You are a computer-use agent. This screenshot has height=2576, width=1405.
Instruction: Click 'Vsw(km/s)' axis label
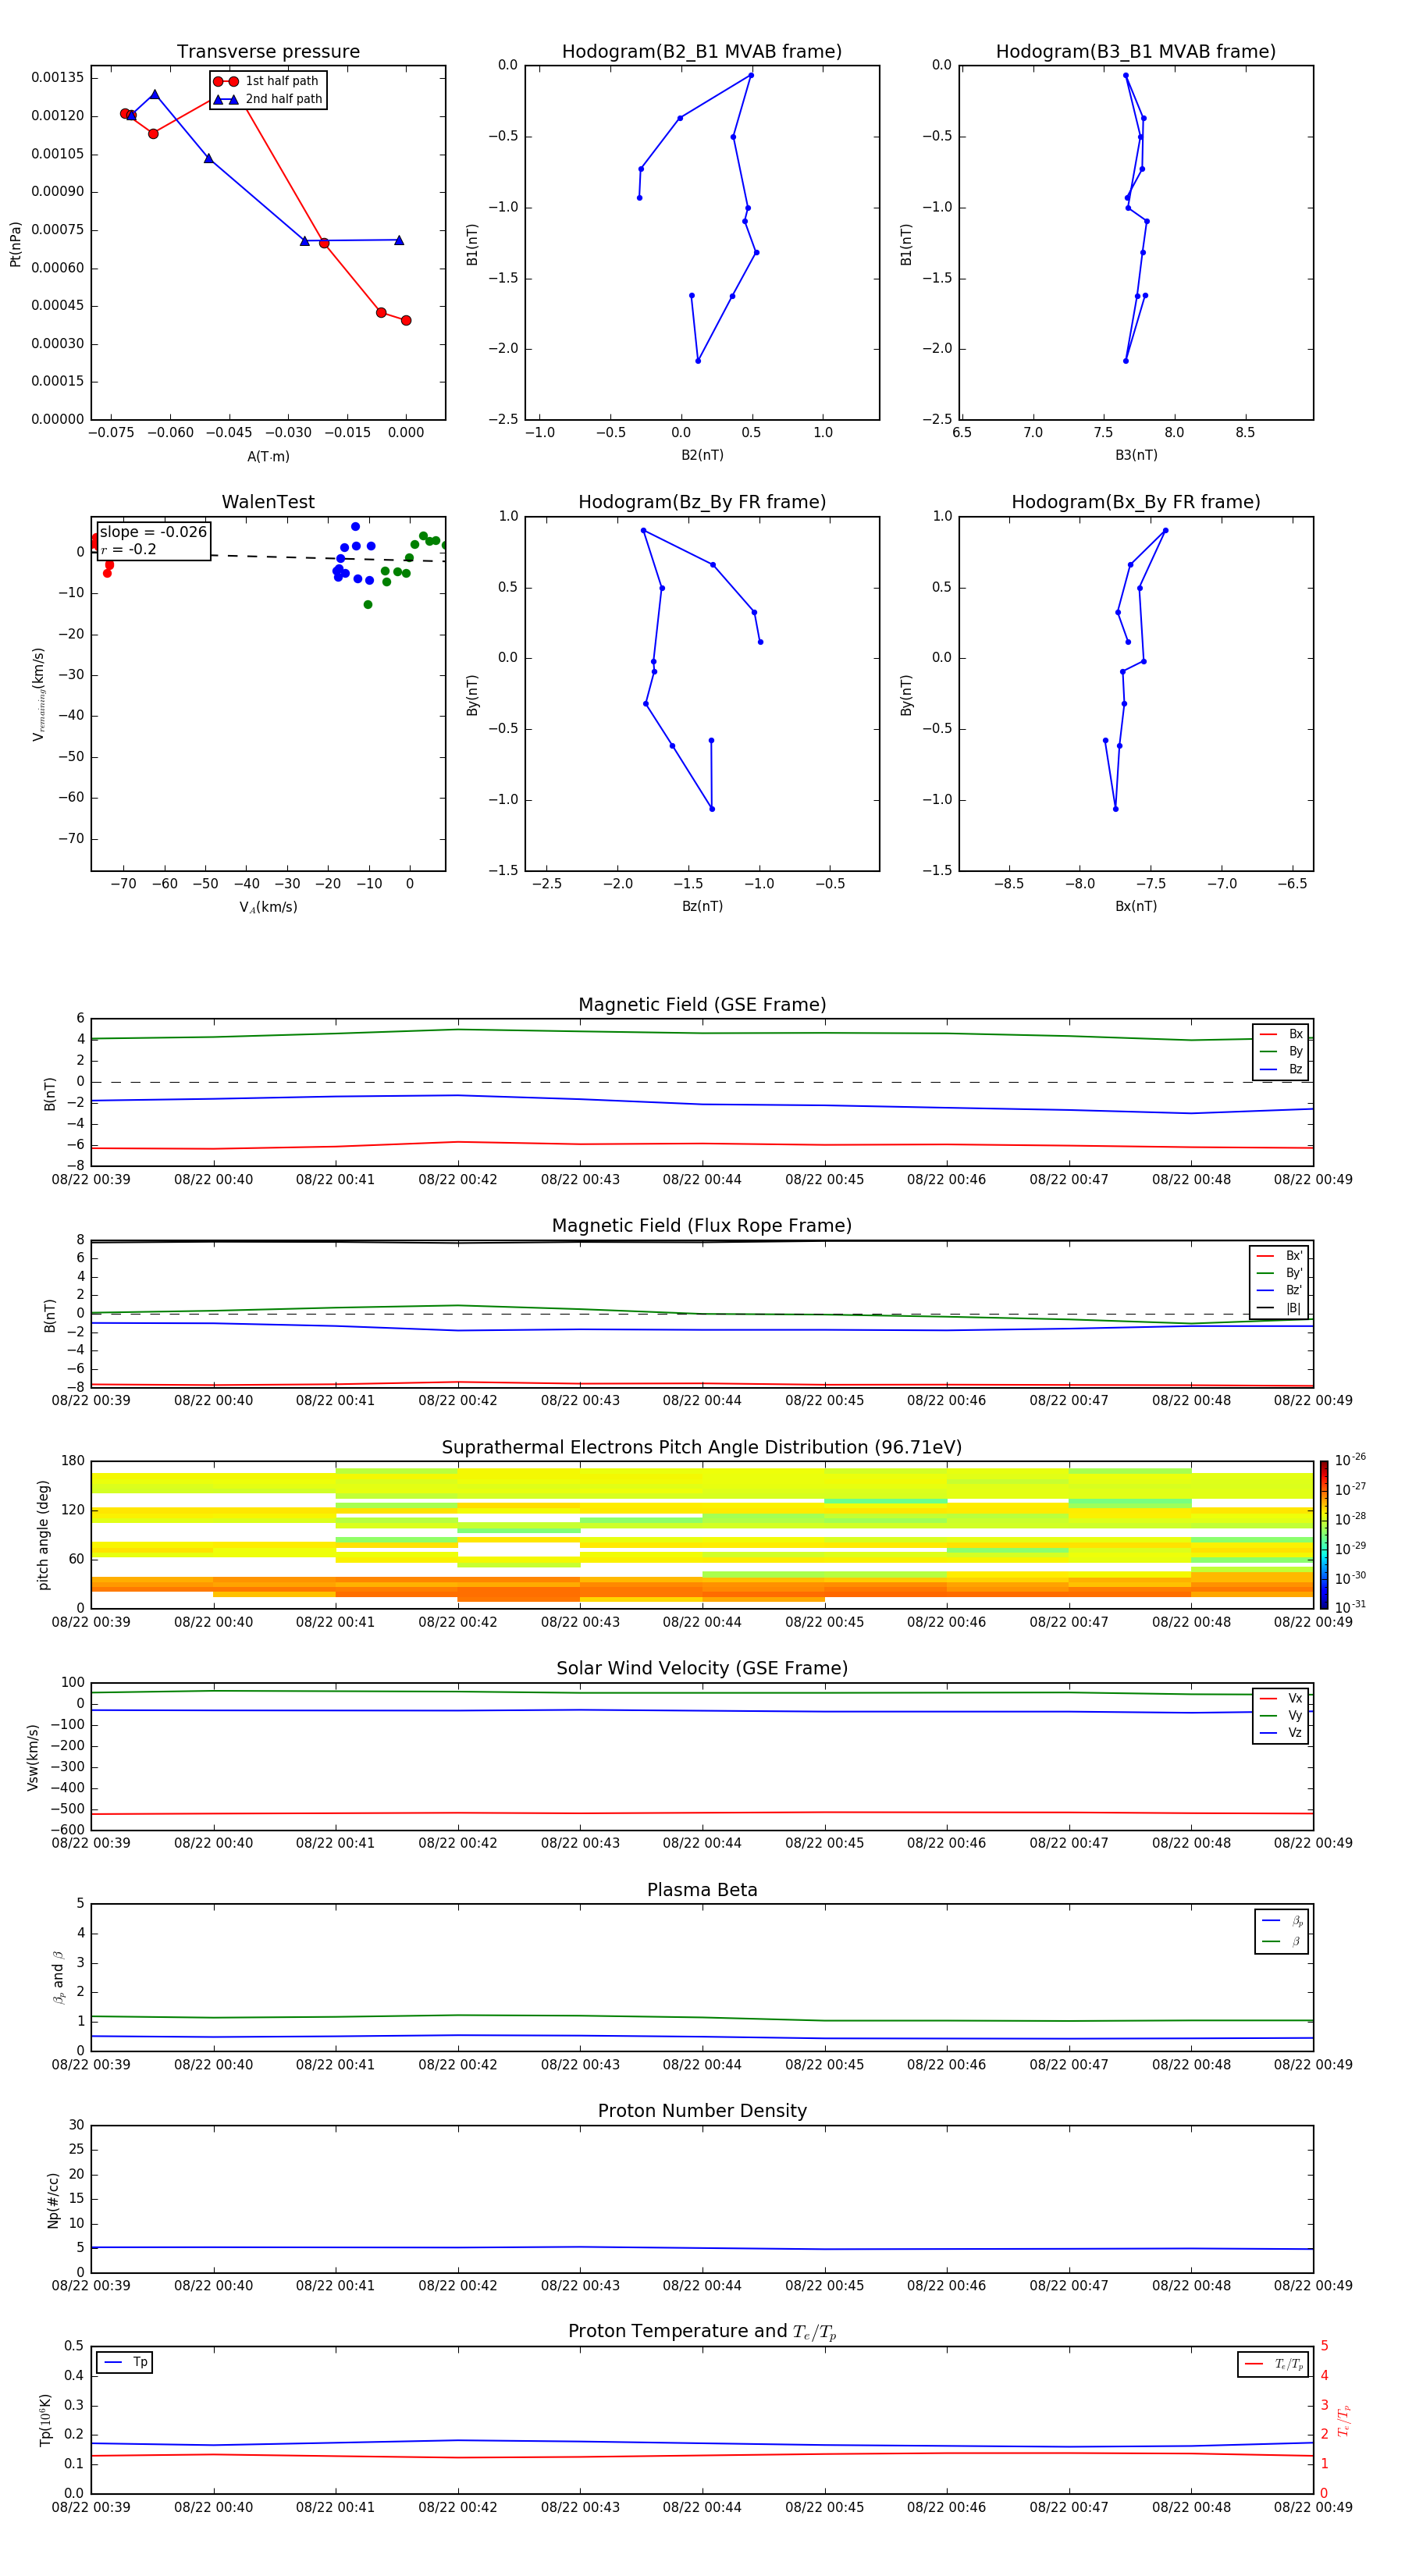point(33,1757)
